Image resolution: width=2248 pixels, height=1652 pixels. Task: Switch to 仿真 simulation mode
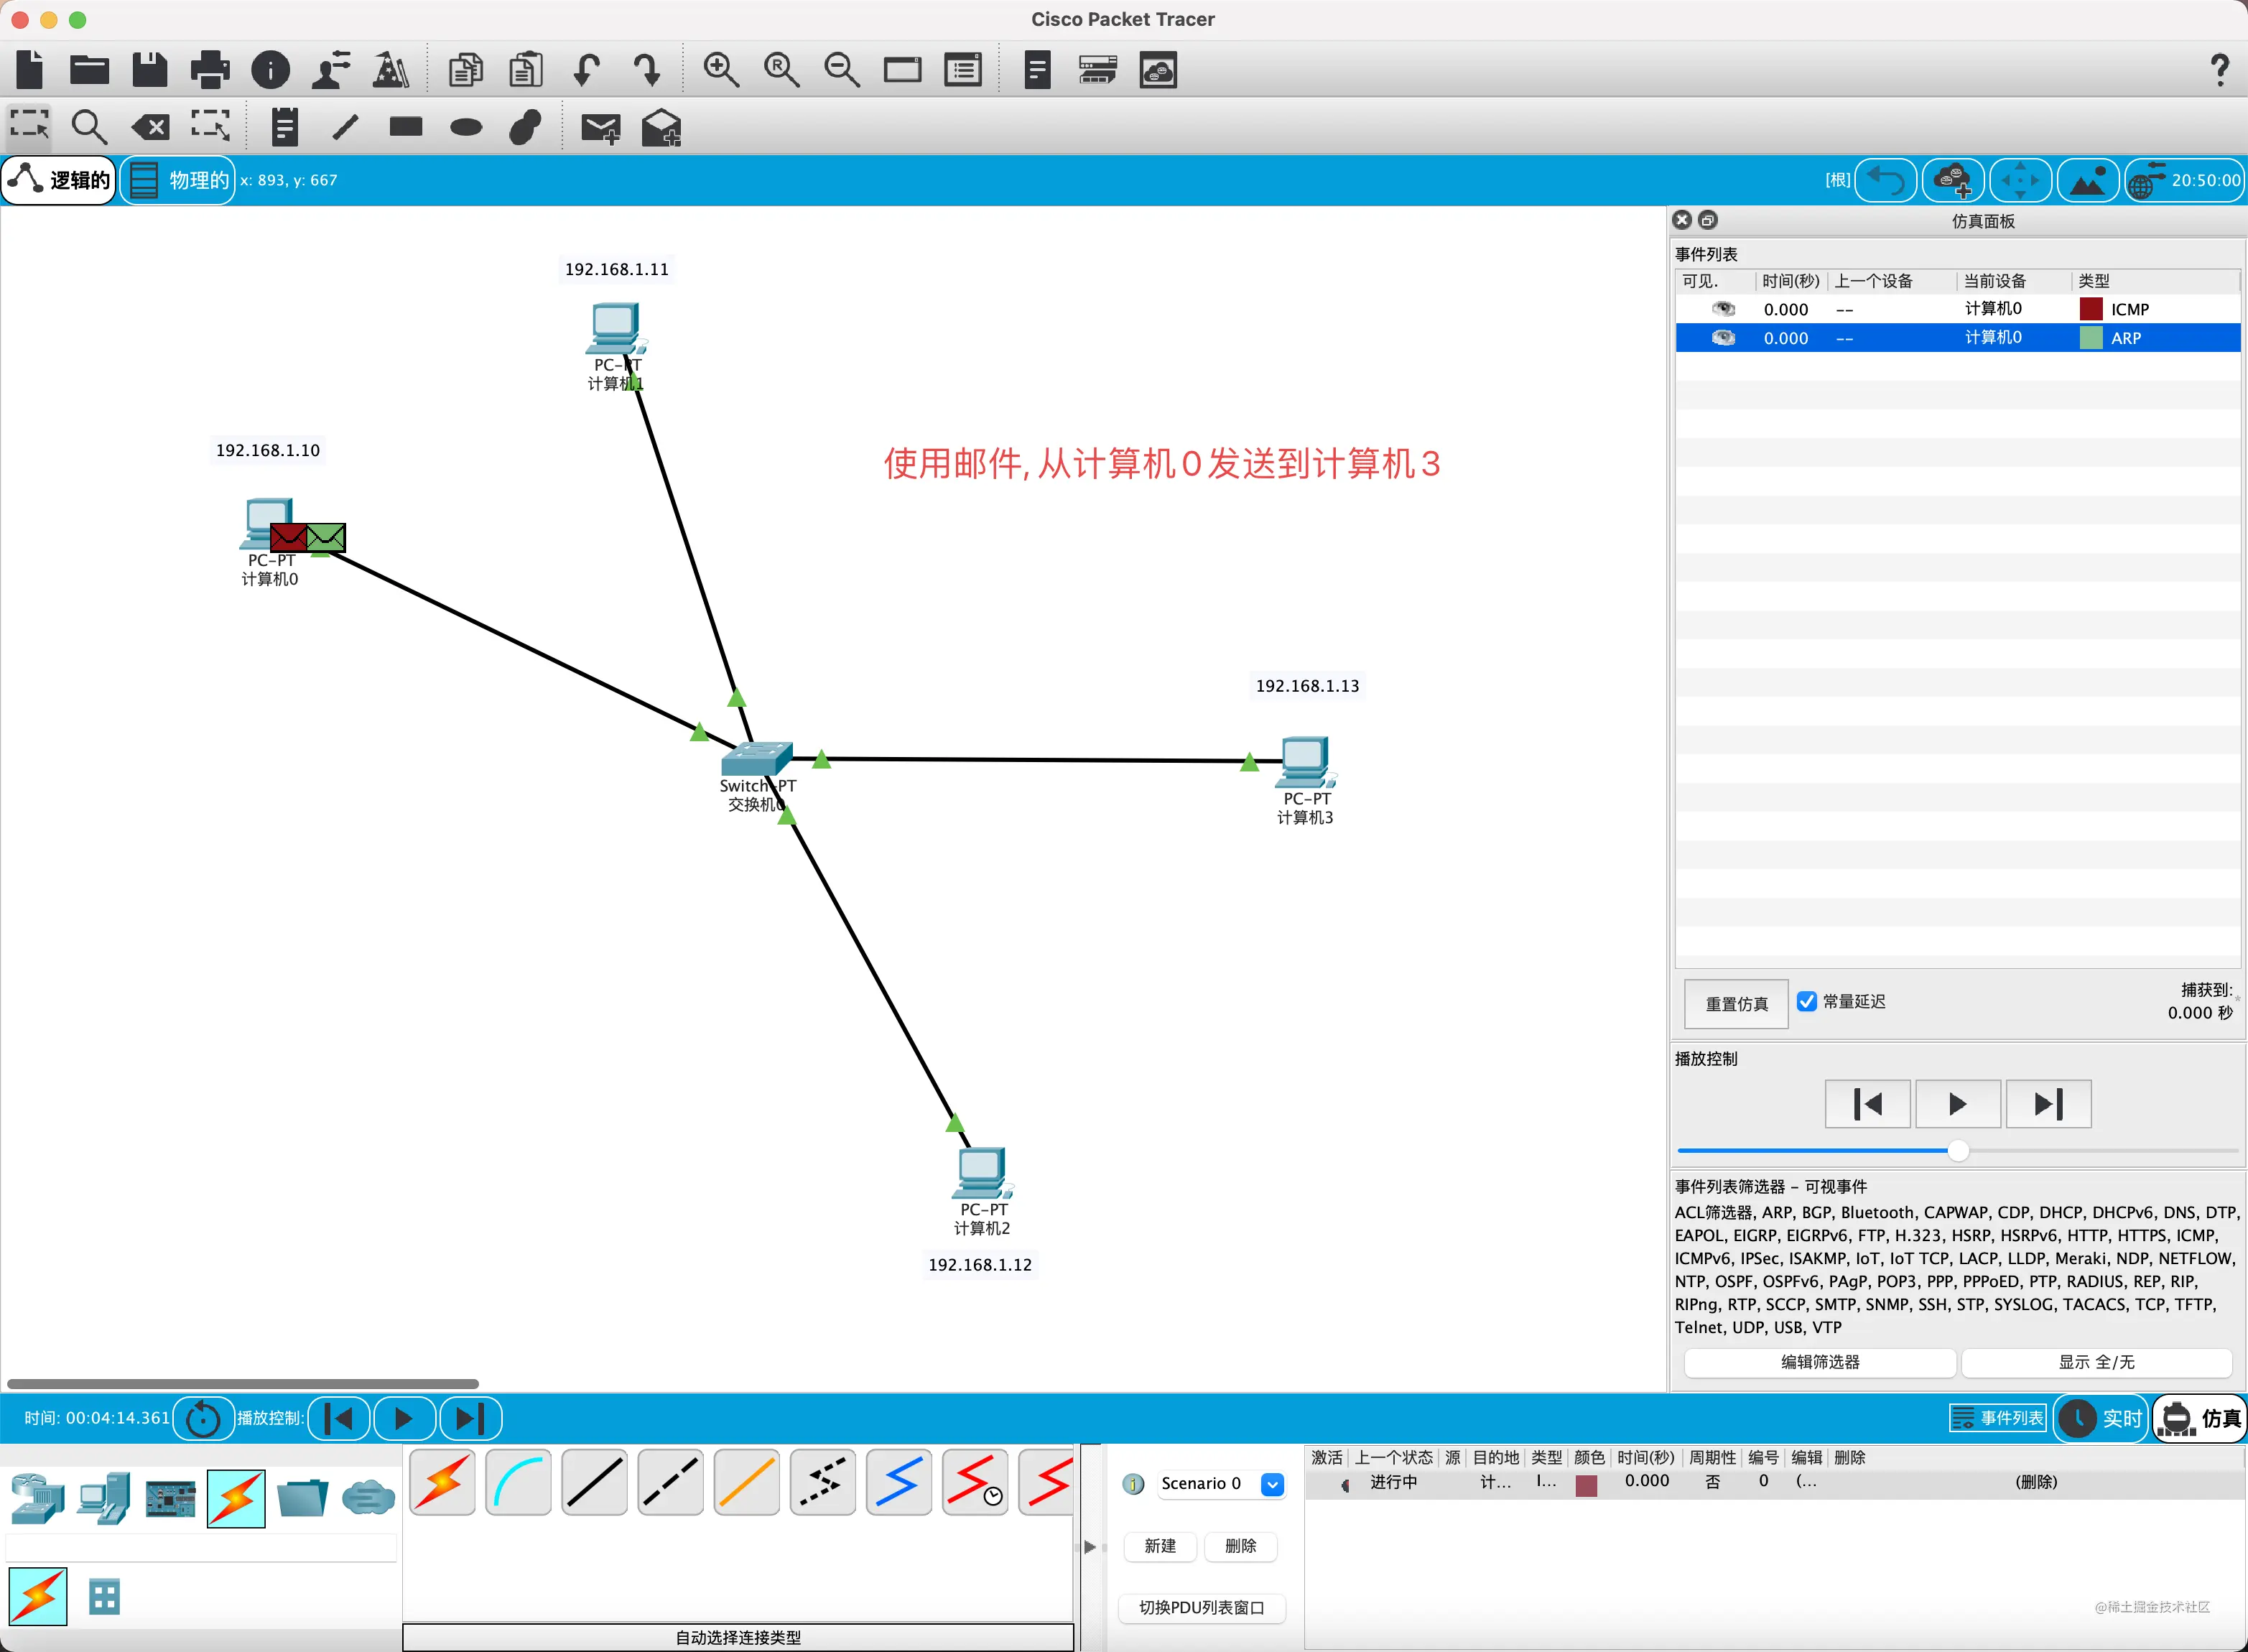2200,1418
